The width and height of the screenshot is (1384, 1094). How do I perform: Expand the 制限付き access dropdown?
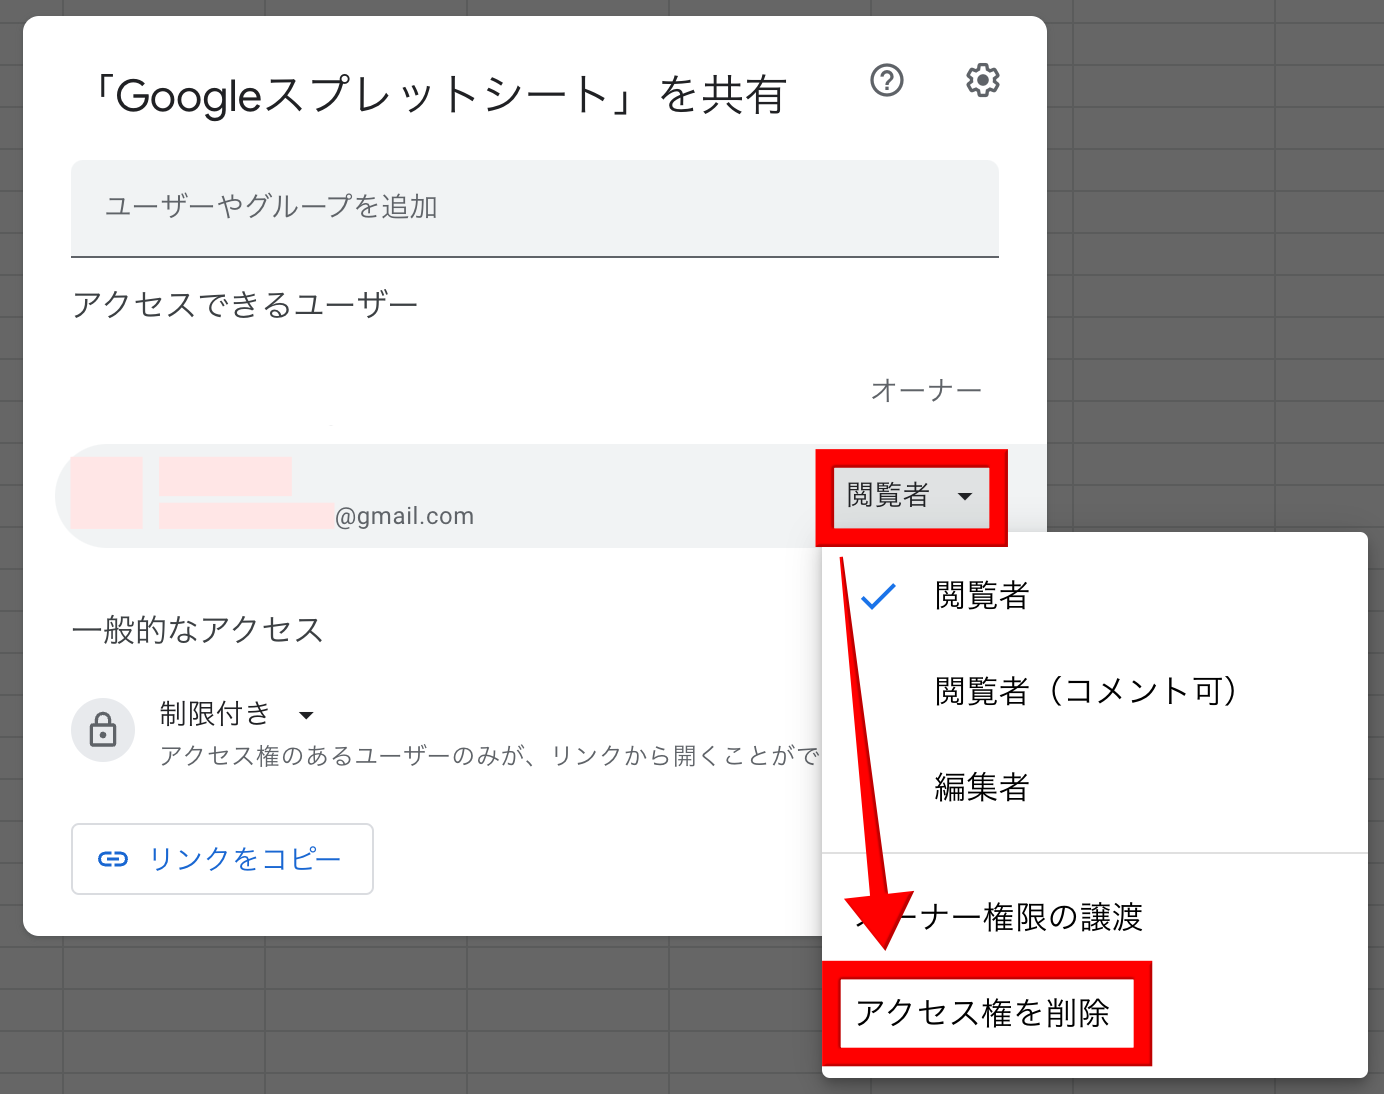pyautogui.click(x=238, y=714)
